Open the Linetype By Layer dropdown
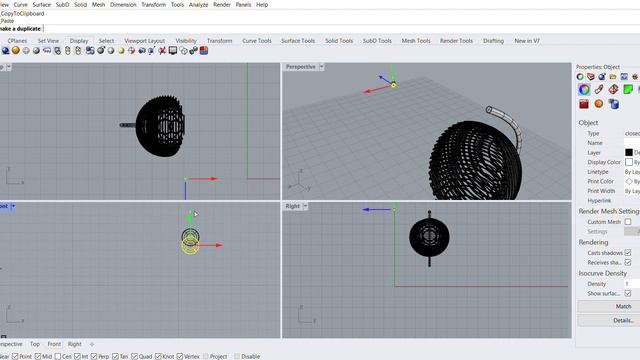Viewport: 640px width, 360px height. (632, 172)
